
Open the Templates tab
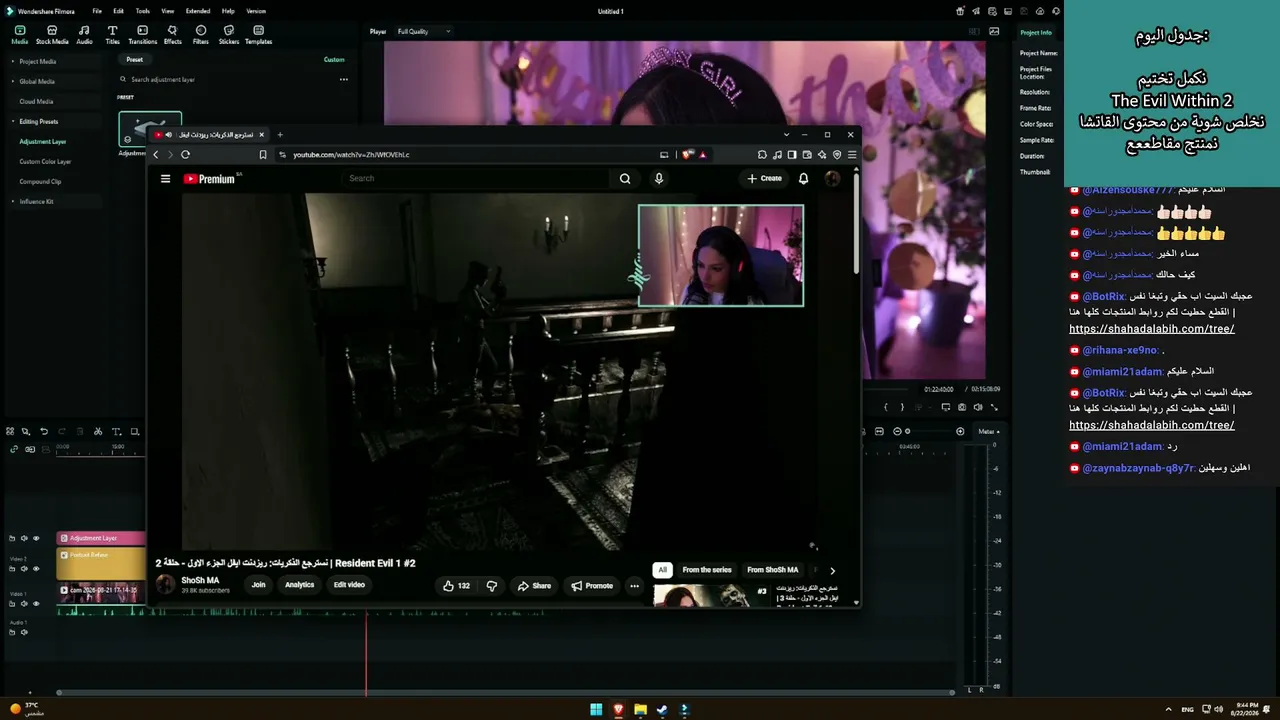pos(258,35)
